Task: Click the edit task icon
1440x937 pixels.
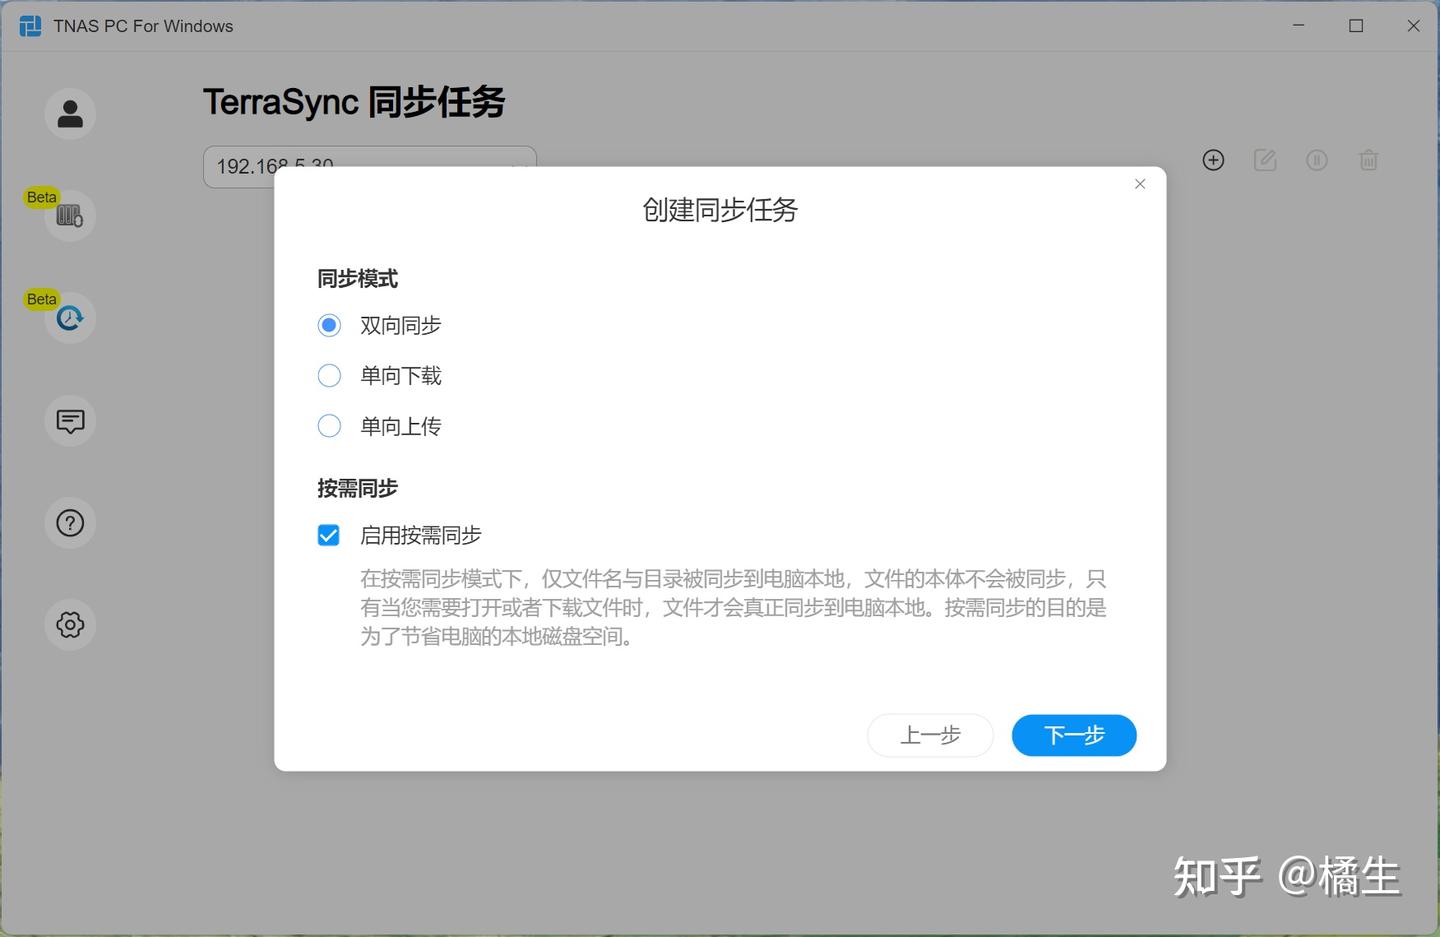Action: (x=1265, y=160)
